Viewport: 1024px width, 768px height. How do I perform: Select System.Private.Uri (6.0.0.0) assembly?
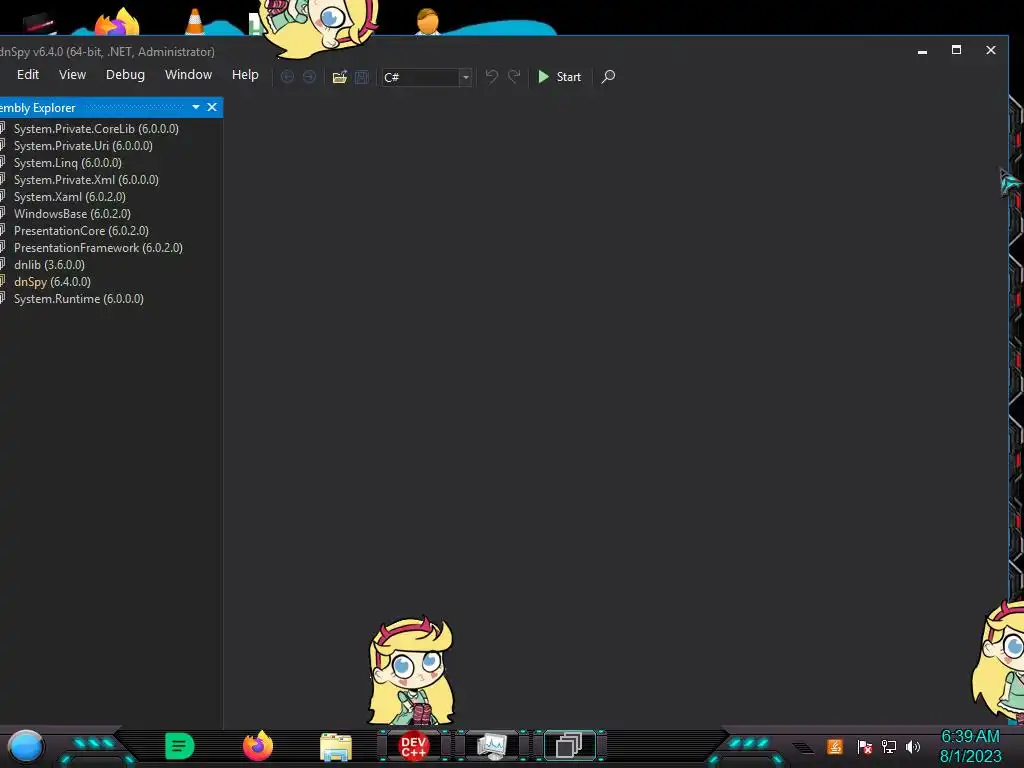[83, 146]
